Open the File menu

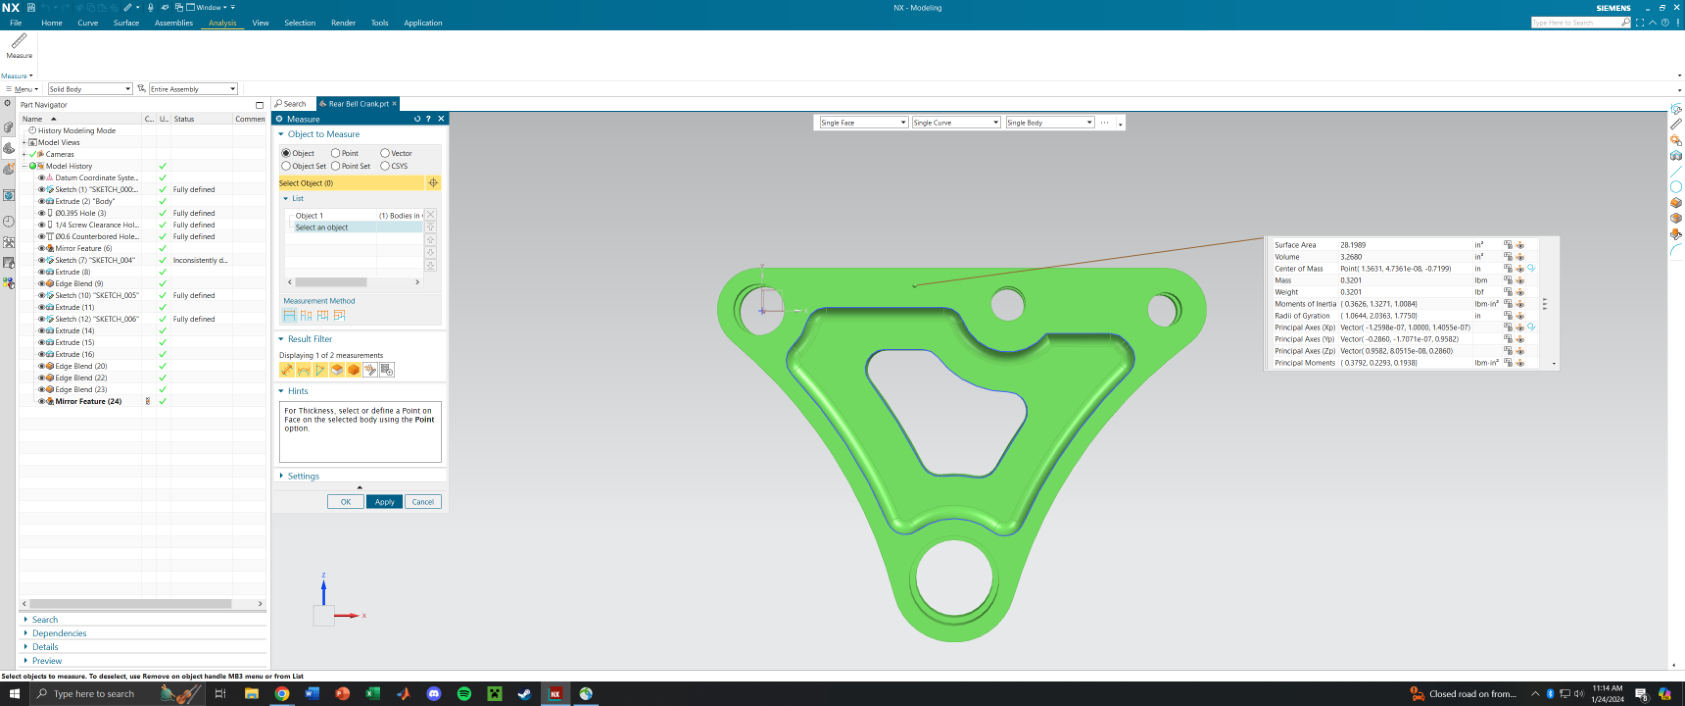click(x=15, y=23)
